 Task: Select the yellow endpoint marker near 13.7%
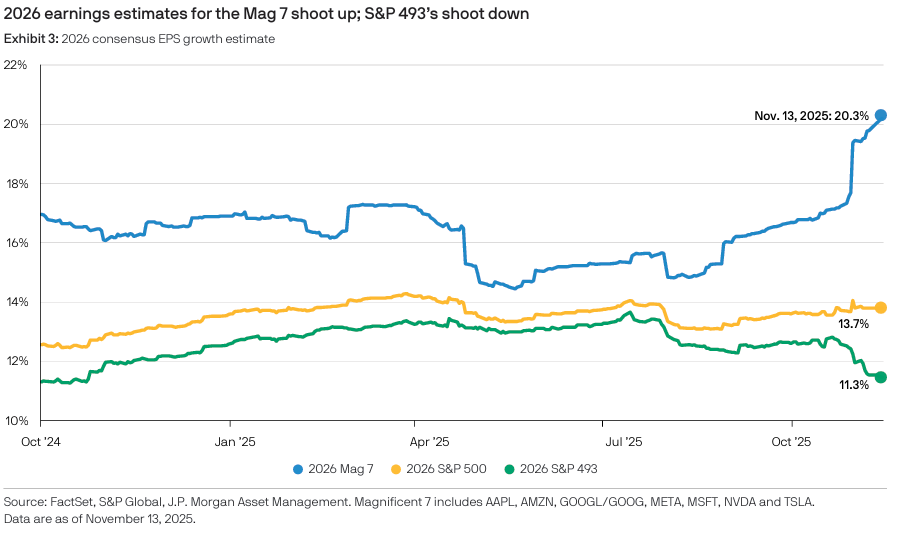point(880,307)
